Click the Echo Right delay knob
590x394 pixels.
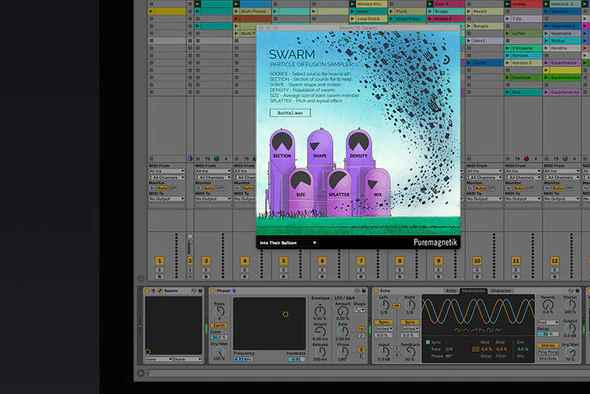pyautogui.click(x=410, y=305)
